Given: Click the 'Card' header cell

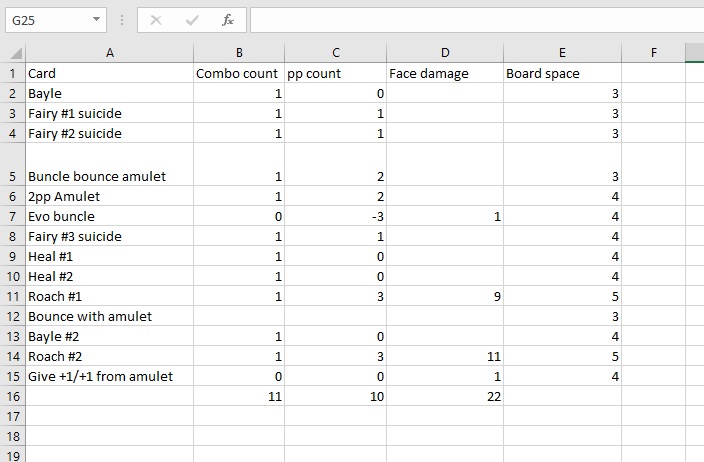Looking at the screenshot, I should coord(110,73).
